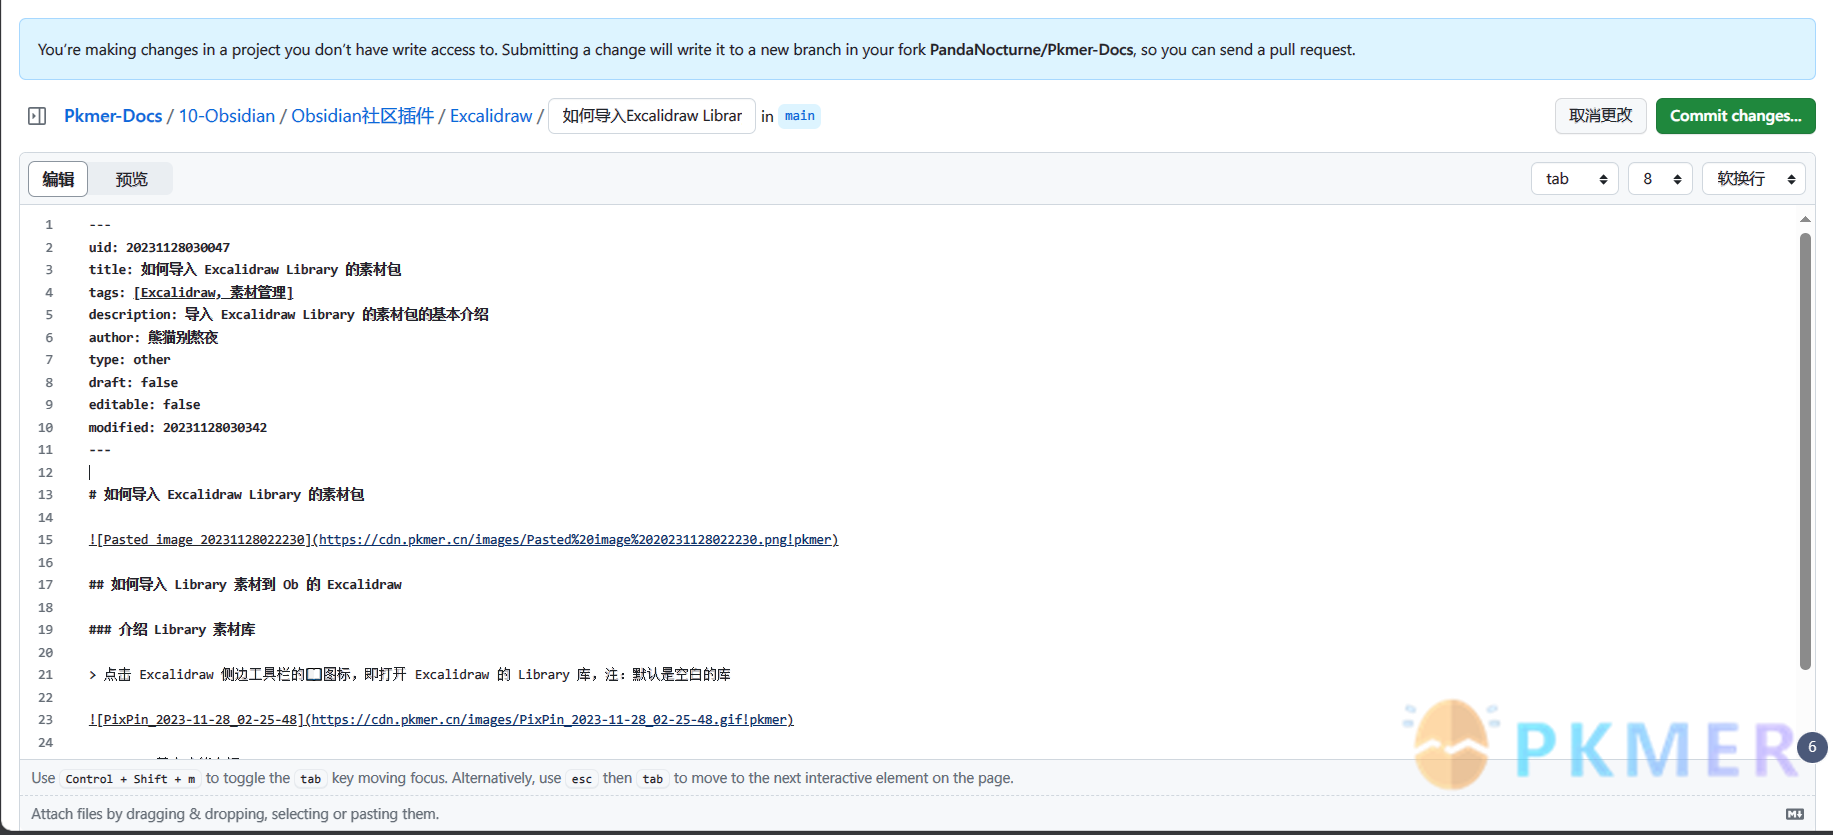Click the uid: 20231128030047 line
1833x835 pixels.
tap(159, 247)
